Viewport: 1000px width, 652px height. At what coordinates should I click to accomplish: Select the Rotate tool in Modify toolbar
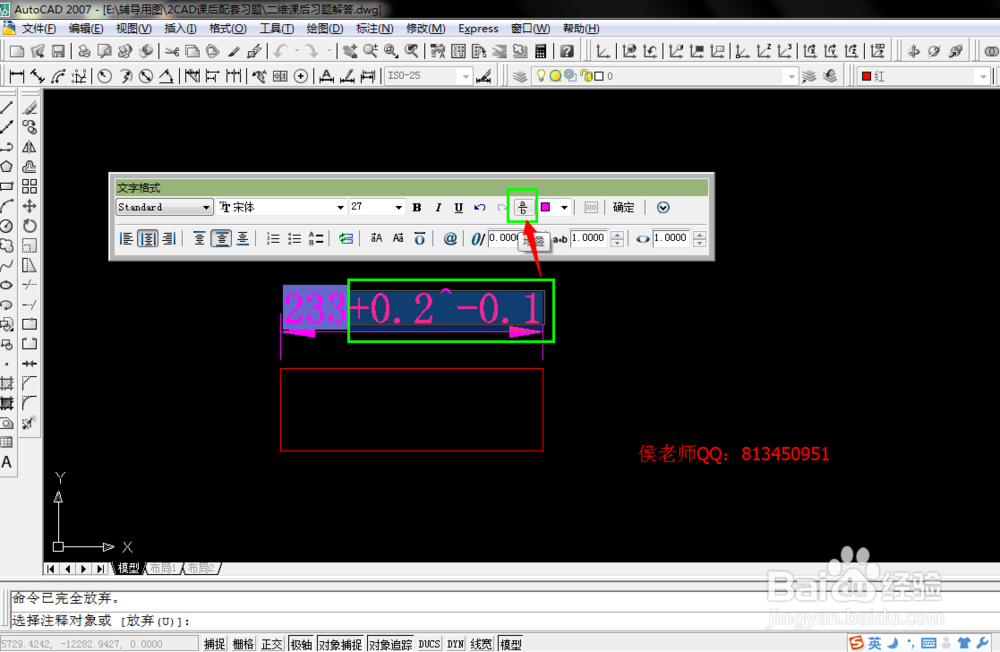click(29, 226)
